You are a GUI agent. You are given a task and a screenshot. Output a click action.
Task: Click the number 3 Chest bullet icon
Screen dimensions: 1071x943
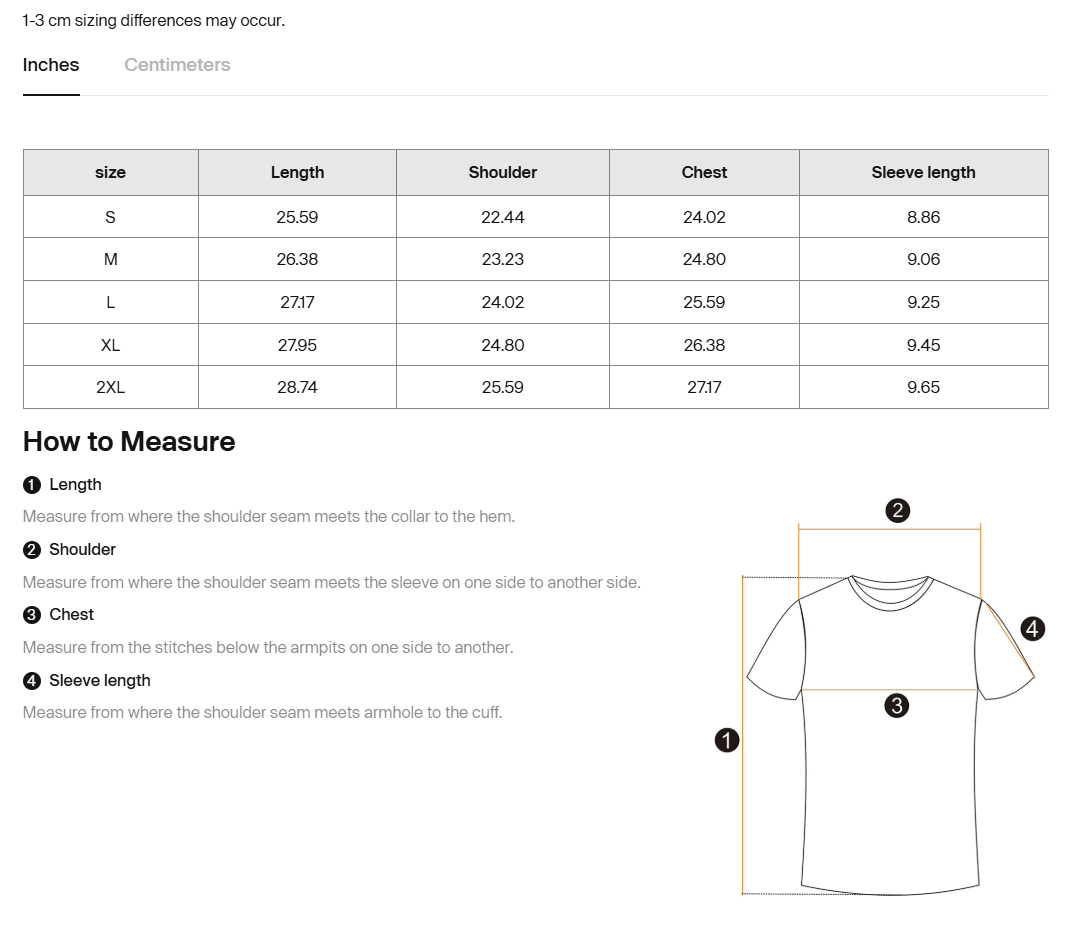(31, 615)
